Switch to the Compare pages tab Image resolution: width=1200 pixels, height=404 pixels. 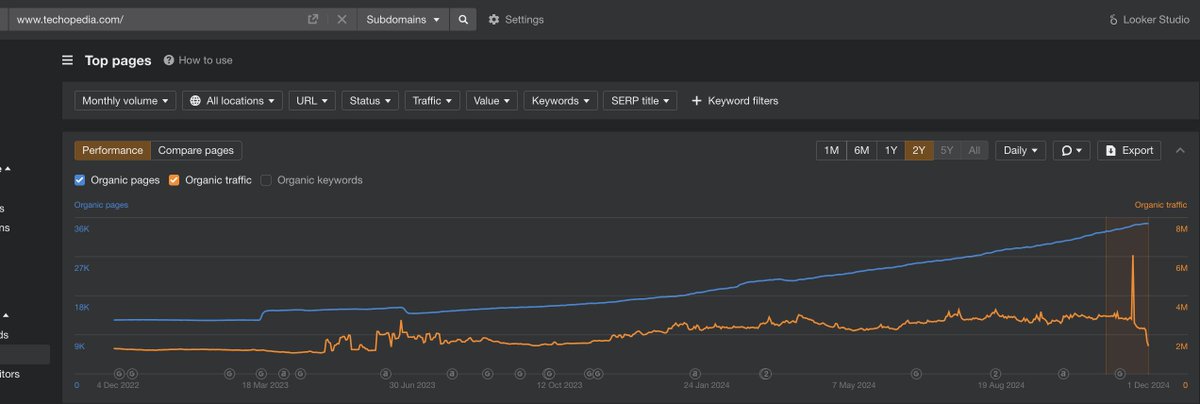[x=196, y=150]
